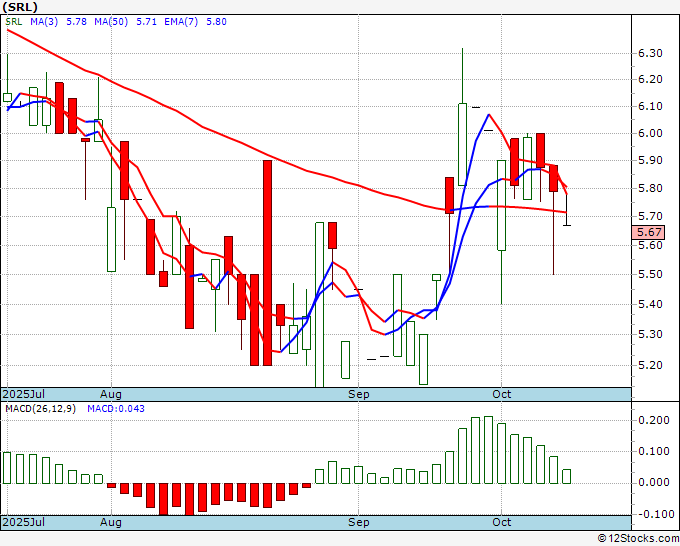The width and height of the screenshot is (680, 546).
Task: Click the last green MACD bar in October
Action: 567,476
